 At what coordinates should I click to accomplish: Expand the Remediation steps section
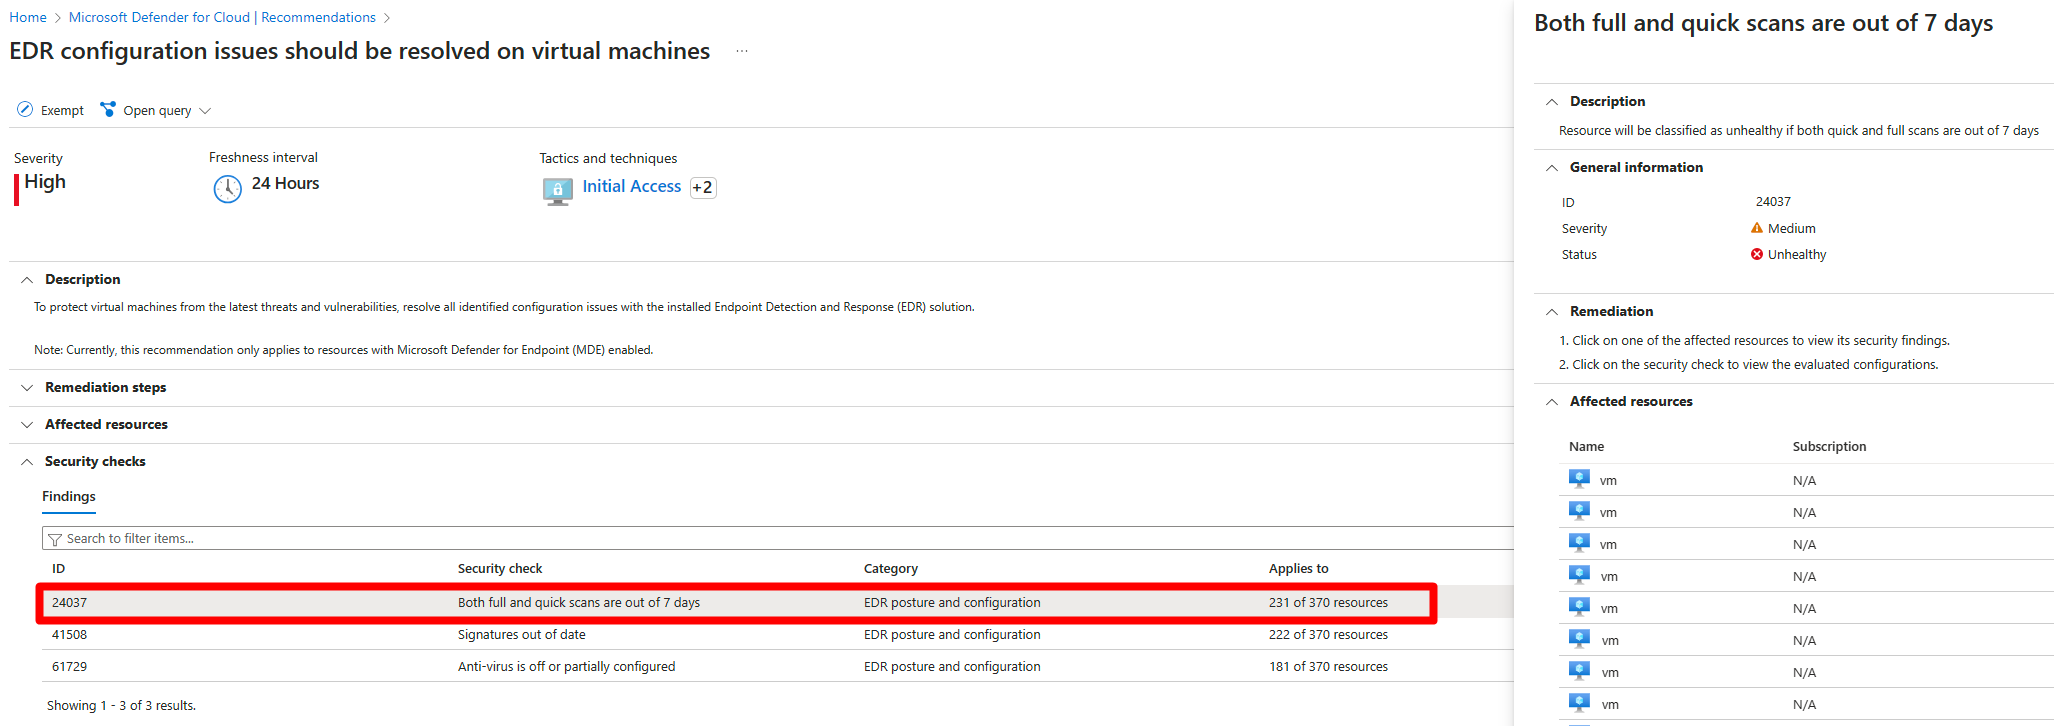coord(27,388)
